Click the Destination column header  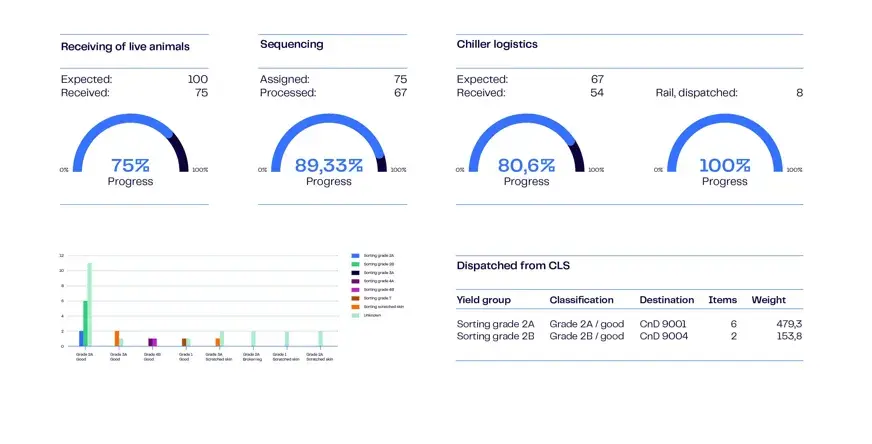(x=666, y=300)
